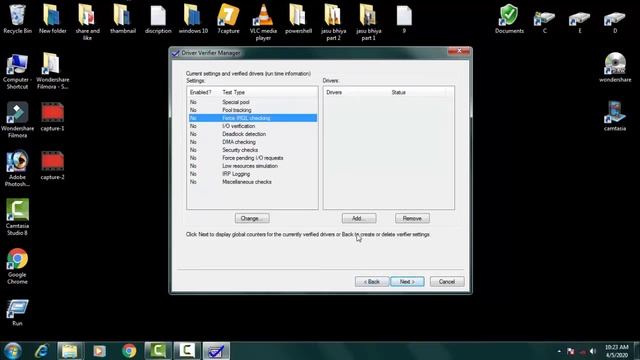Open the Windows Start menu
This screenshot has height=360, width=640.
(12, 351)
